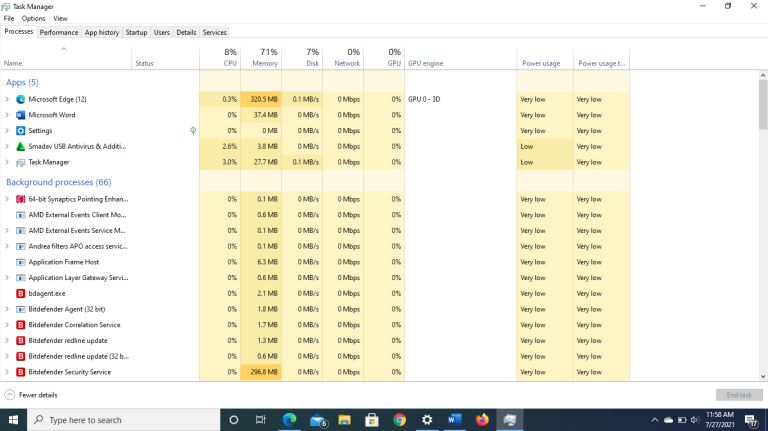The width and height of the screenshot is (768, 431).
Task: Open the Mail app in the taskbar
Action: 317,420
